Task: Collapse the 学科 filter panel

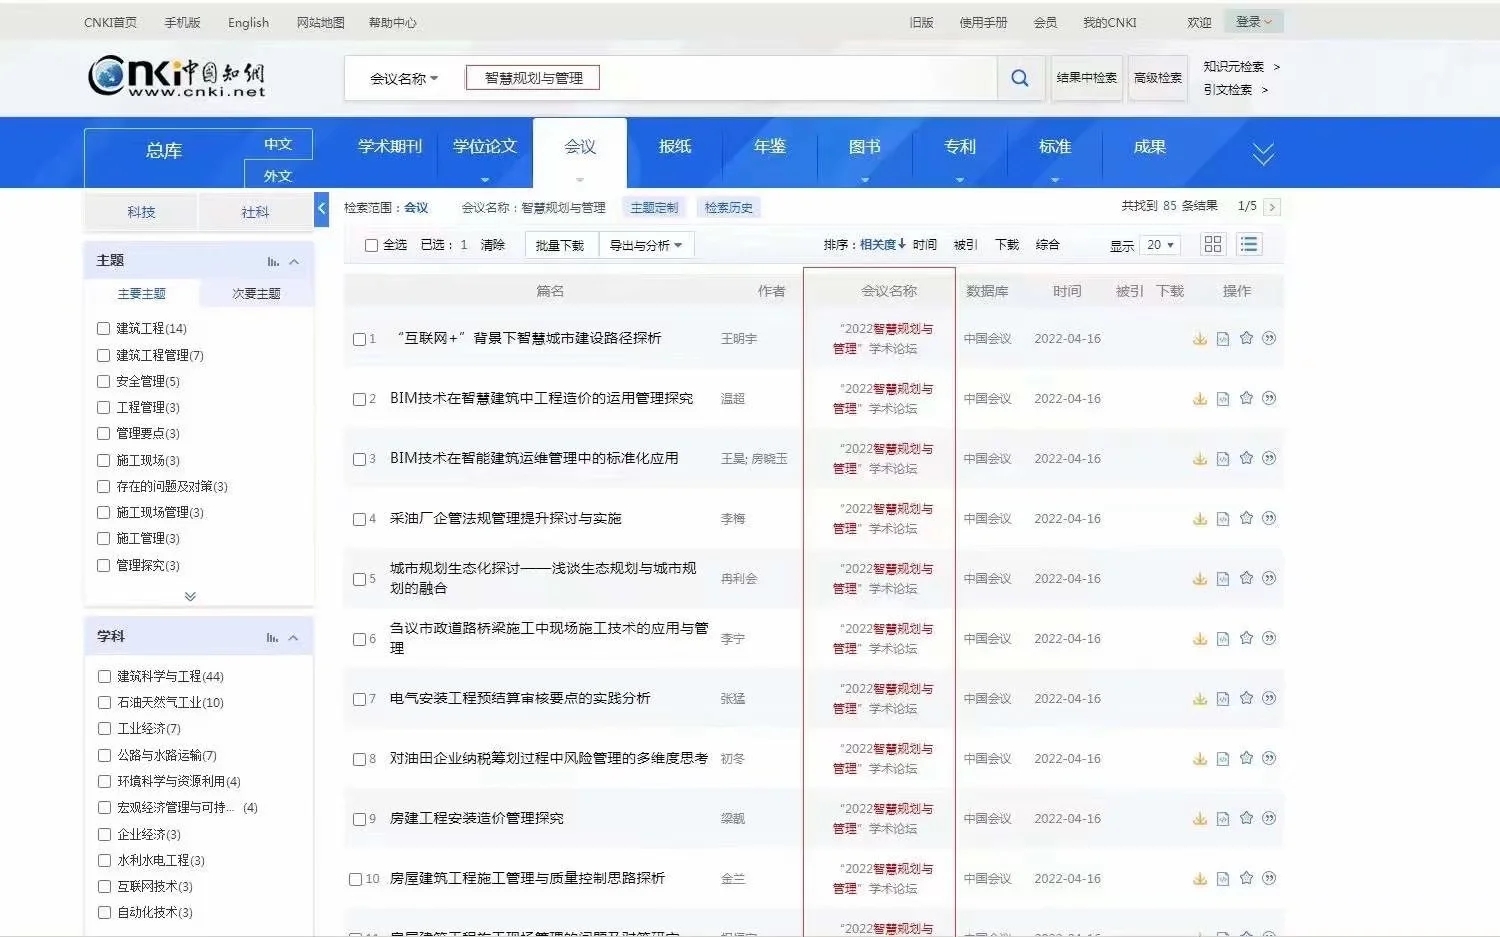Action: point(293,638)
